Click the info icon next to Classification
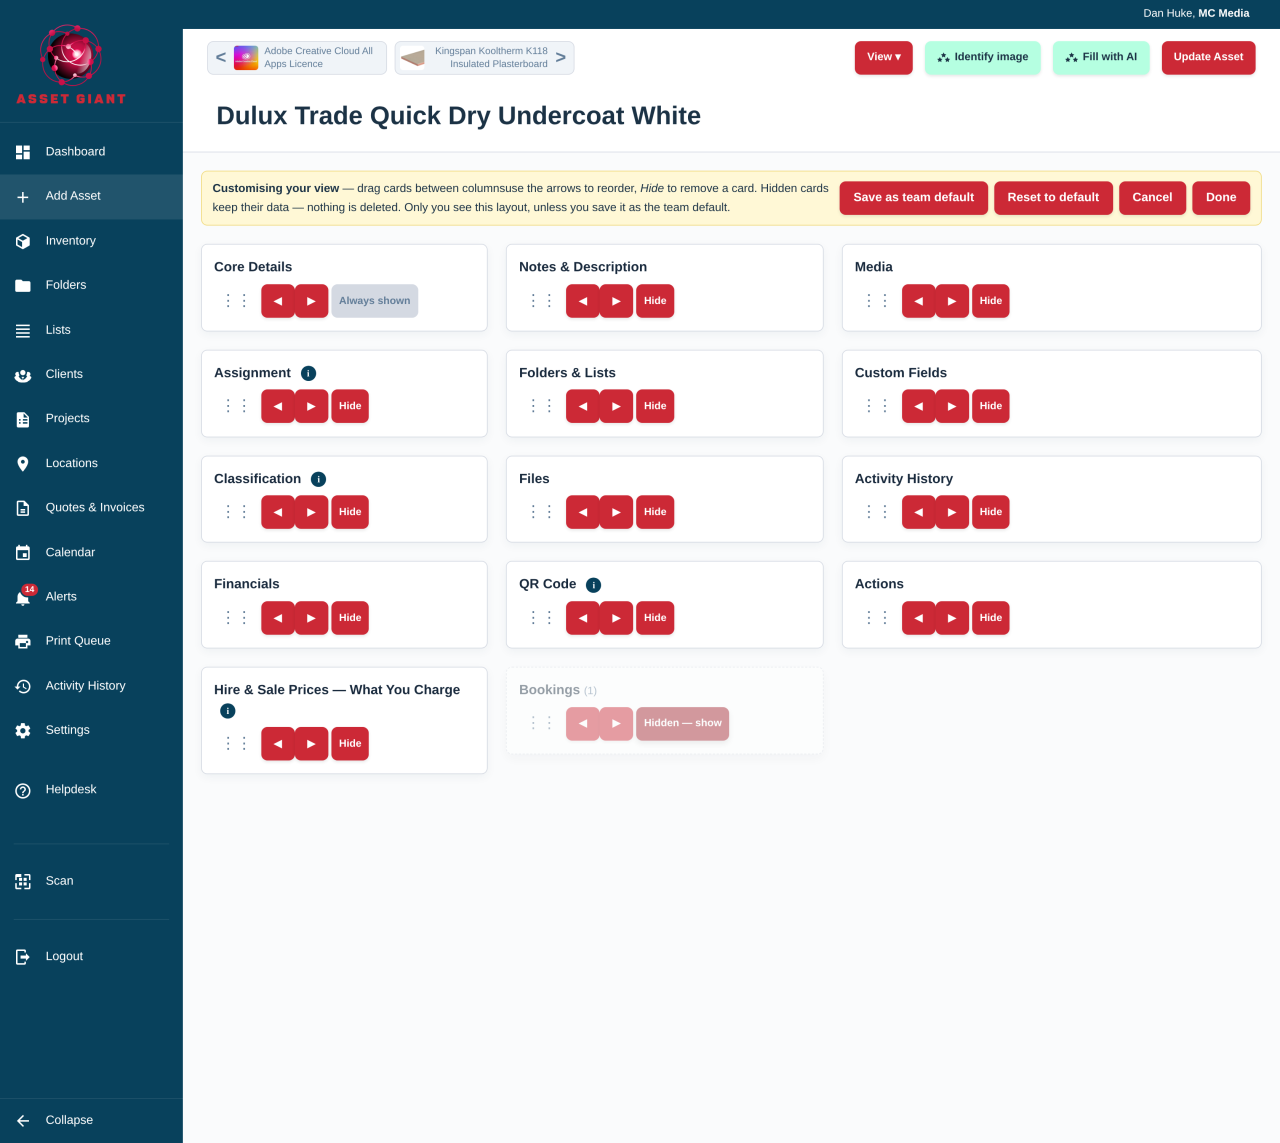 (x=318, y=479)
